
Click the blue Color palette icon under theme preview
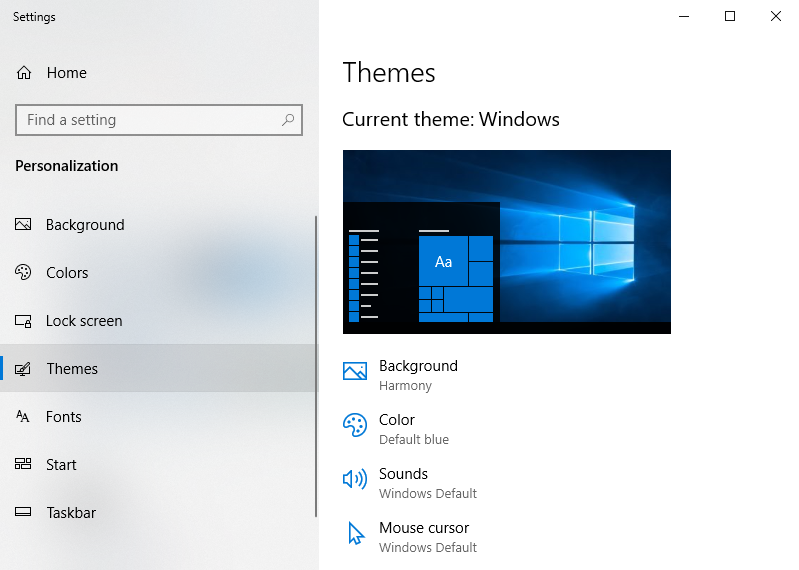[x=355, y=425]
